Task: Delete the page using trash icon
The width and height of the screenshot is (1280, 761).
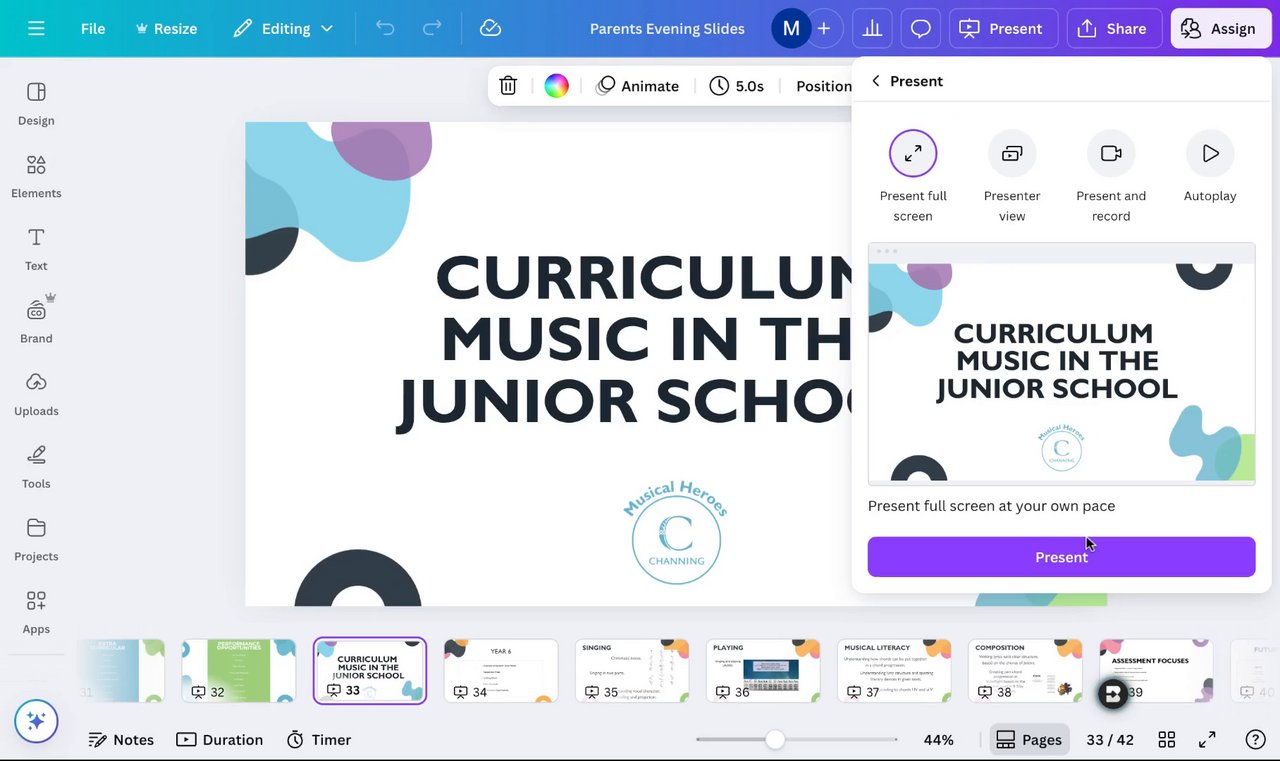Action: coord(508,86)
